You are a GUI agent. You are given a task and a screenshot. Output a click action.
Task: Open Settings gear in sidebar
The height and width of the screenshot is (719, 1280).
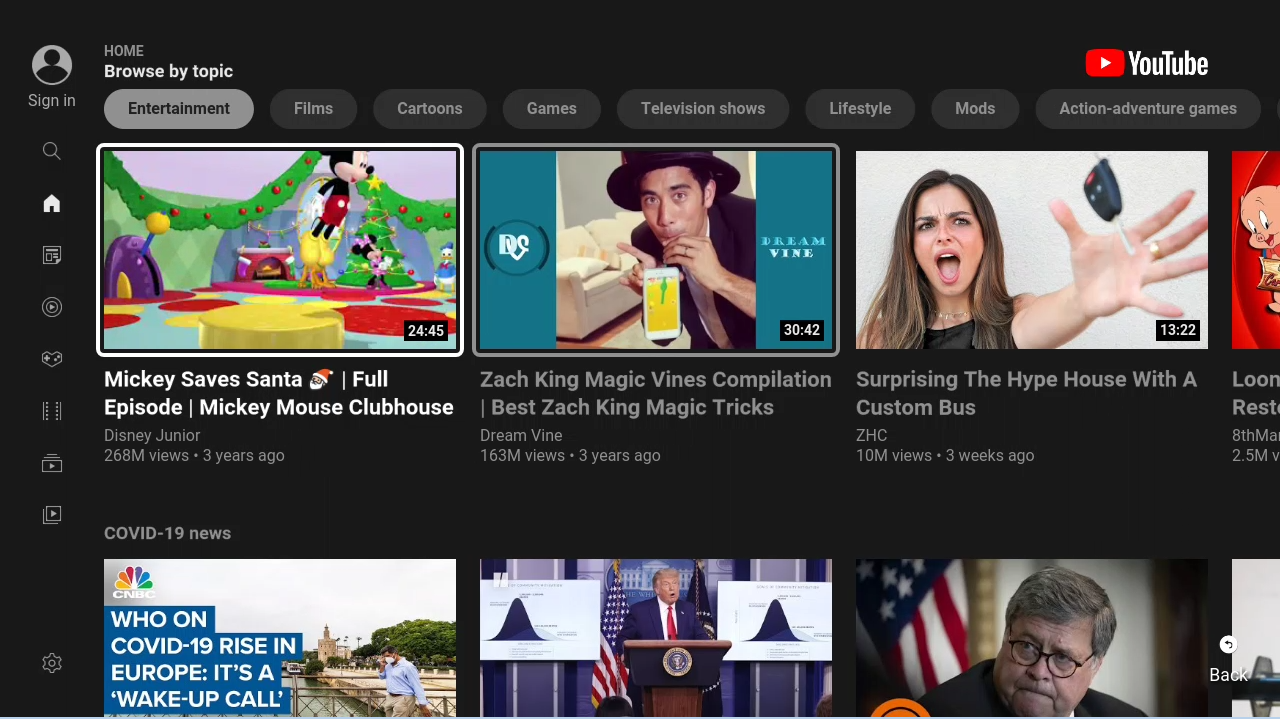52,663
